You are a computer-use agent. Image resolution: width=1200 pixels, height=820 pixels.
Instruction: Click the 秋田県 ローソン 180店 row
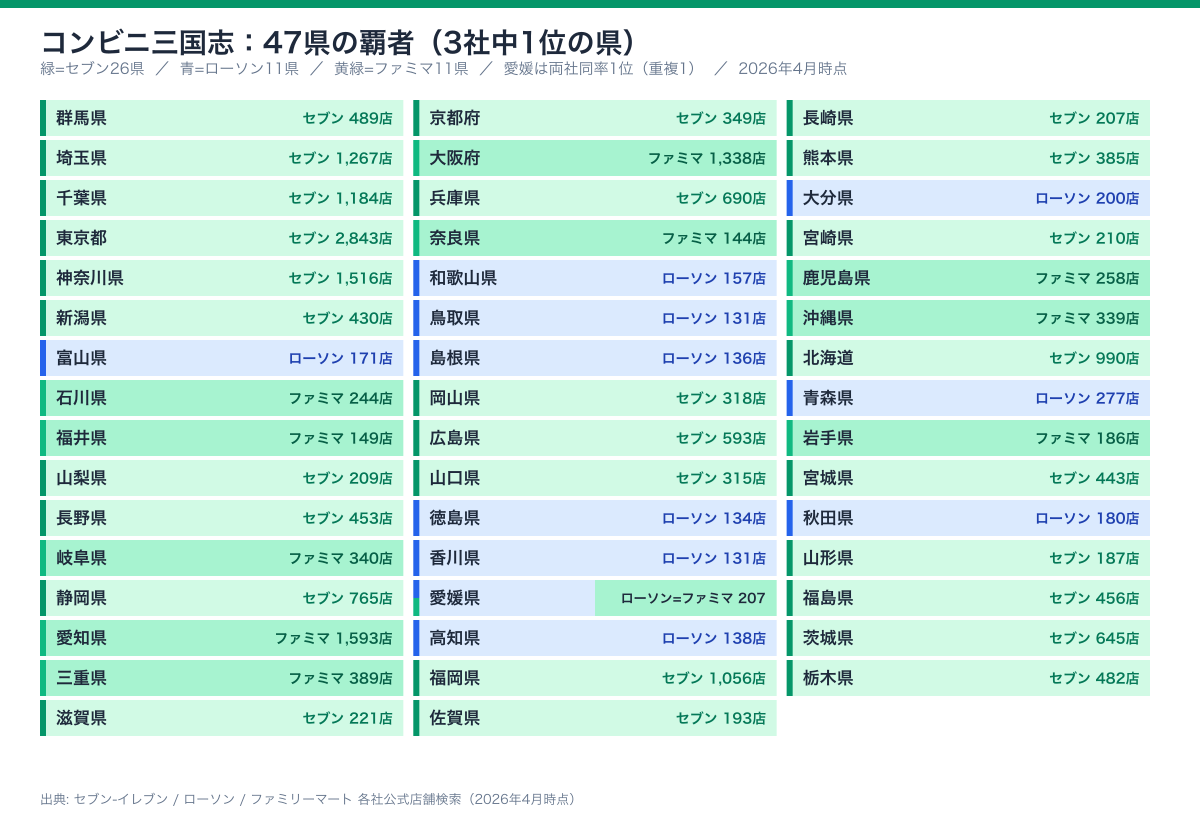(968, 518)
